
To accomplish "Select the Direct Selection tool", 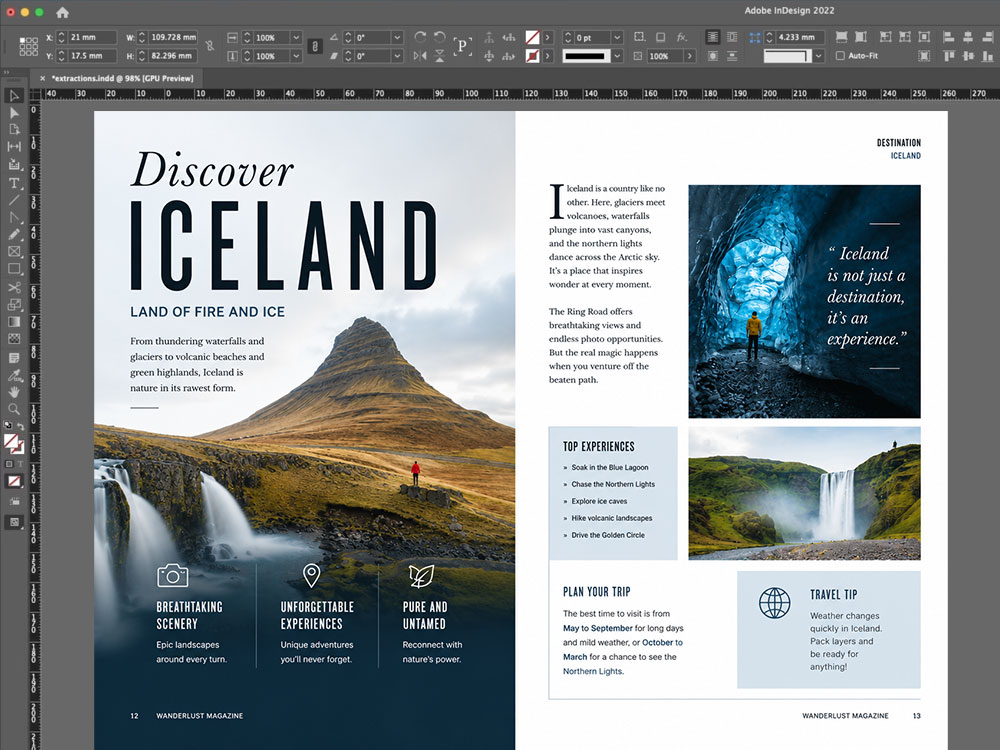I will coord(14,113).
